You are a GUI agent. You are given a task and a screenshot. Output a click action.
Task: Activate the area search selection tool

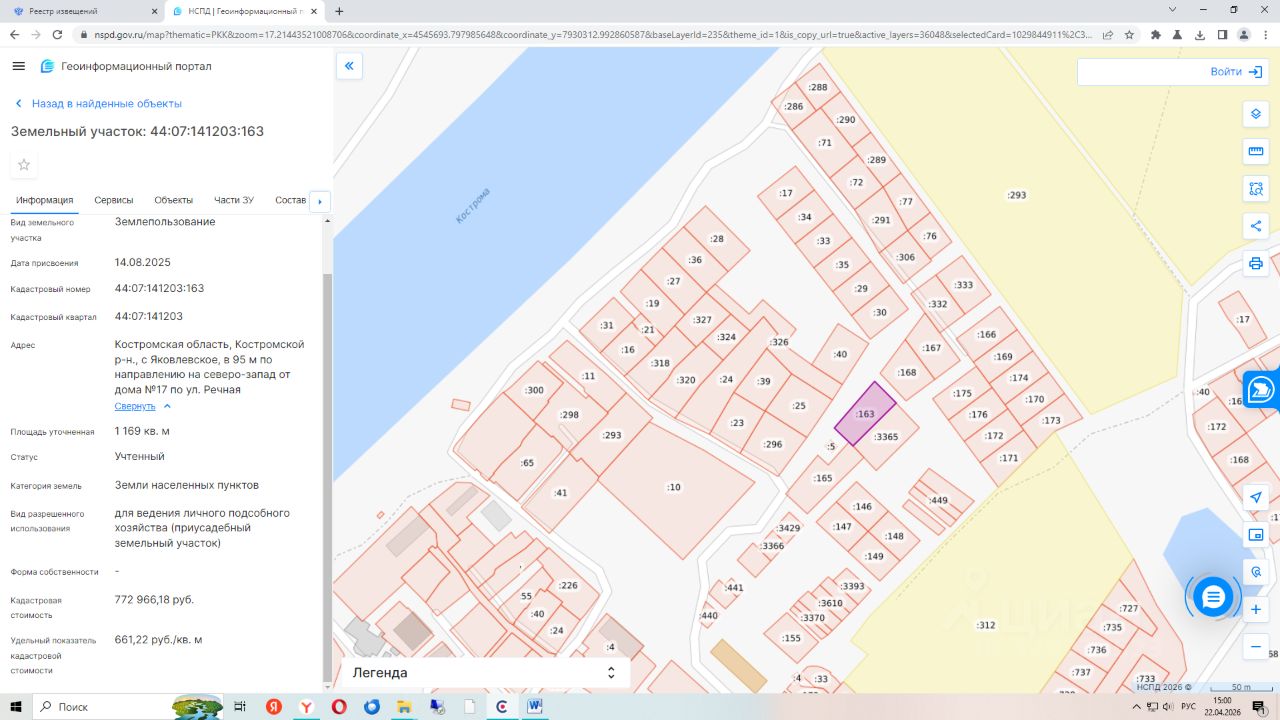1256,189
